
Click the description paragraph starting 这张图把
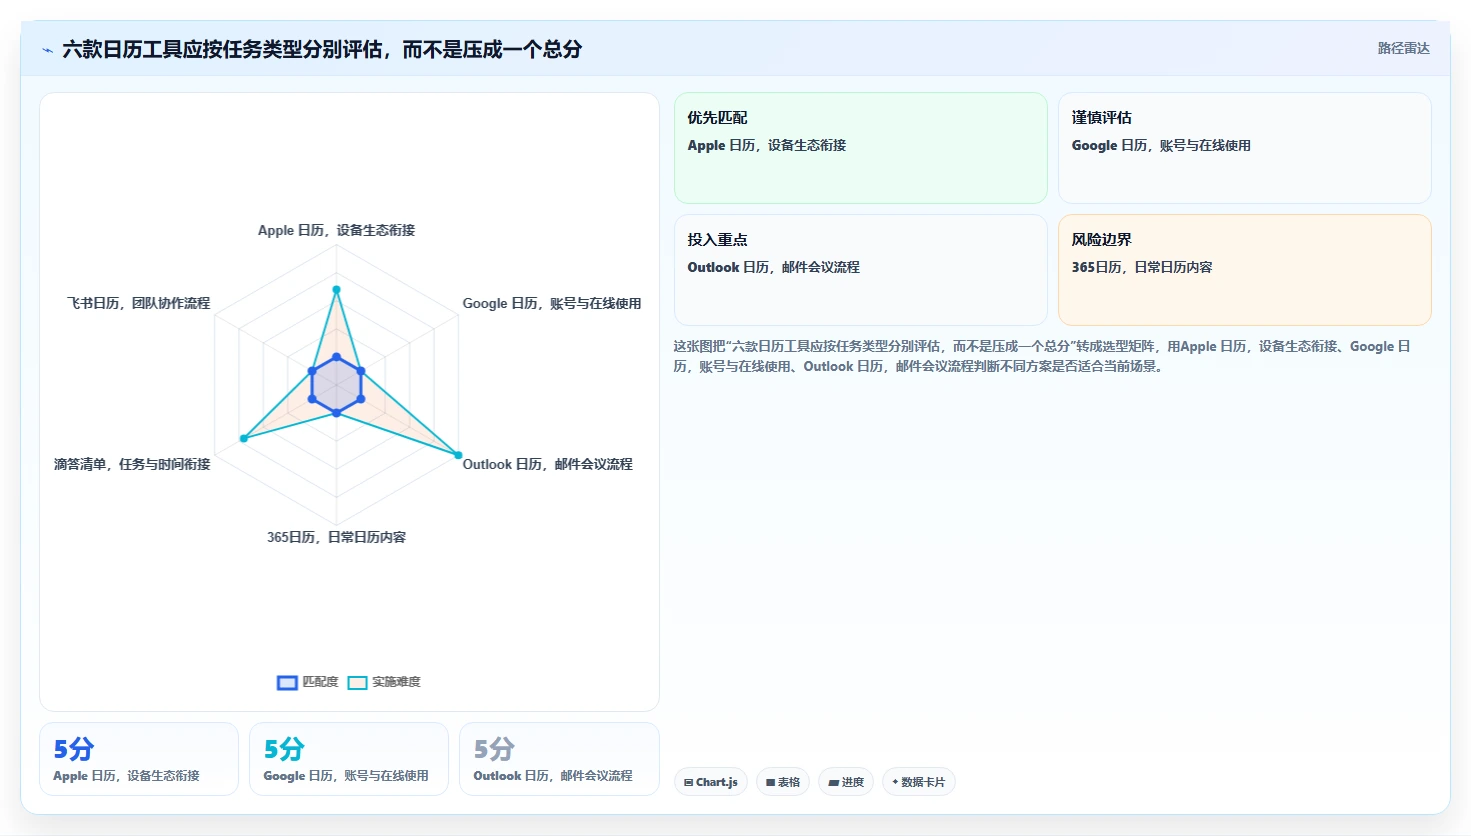(1042, 356)
